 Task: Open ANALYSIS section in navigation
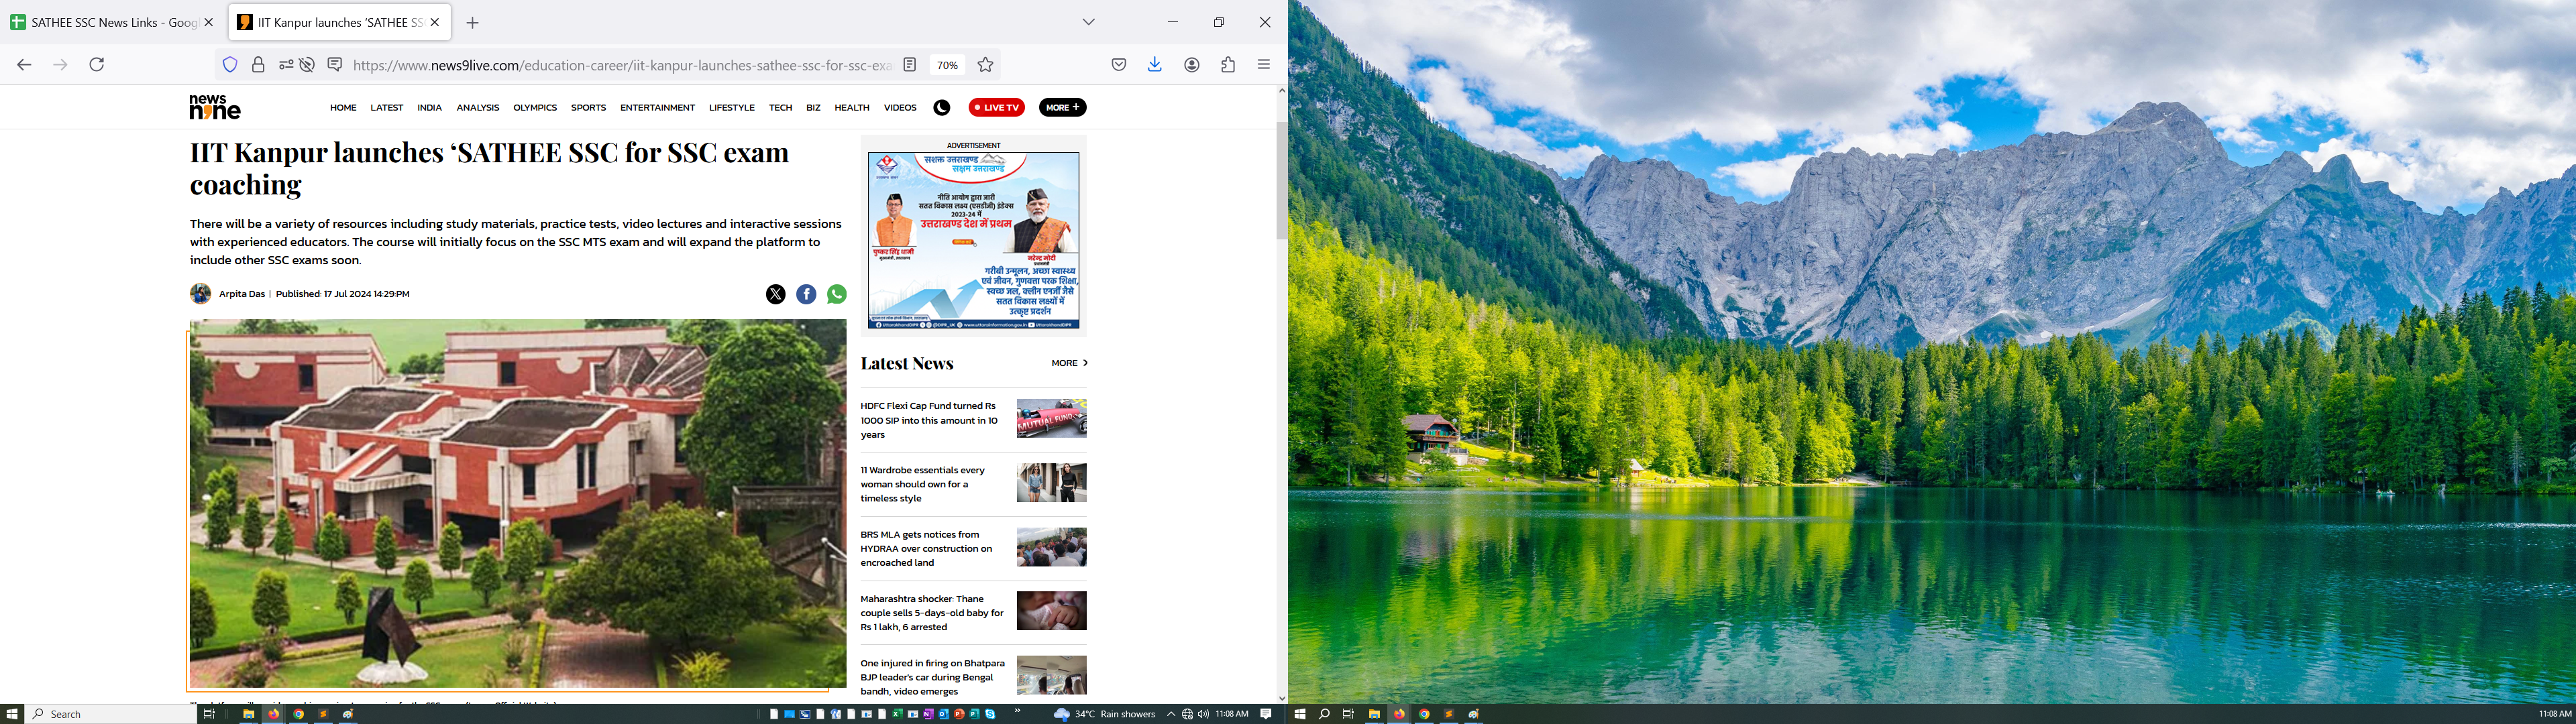[478, 108]
